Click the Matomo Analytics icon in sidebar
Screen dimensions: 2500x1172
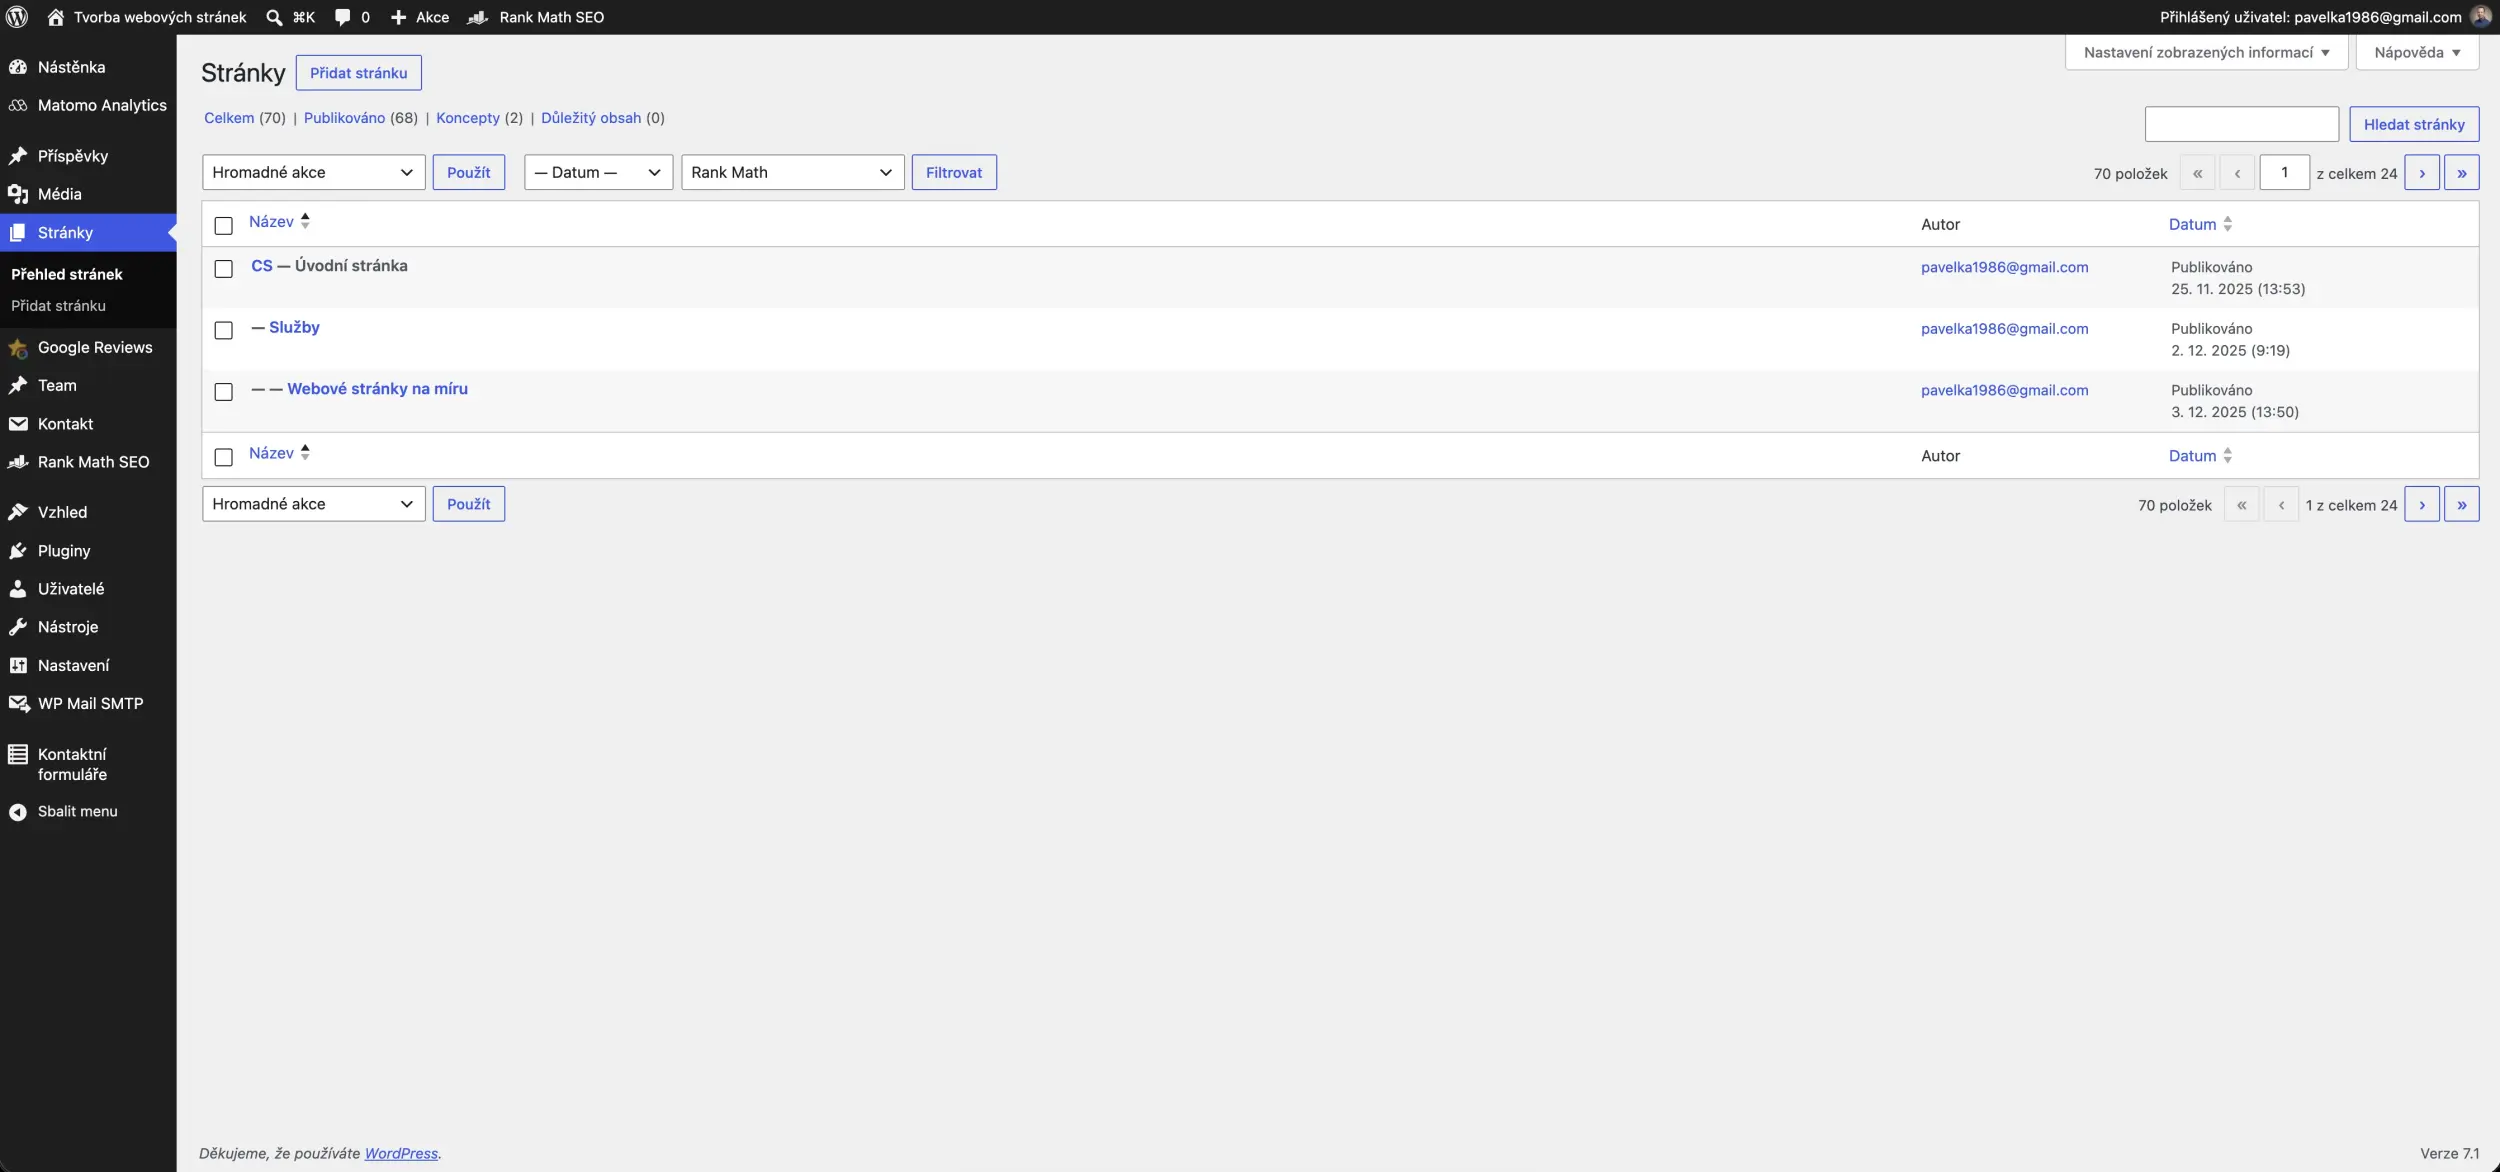18,105
